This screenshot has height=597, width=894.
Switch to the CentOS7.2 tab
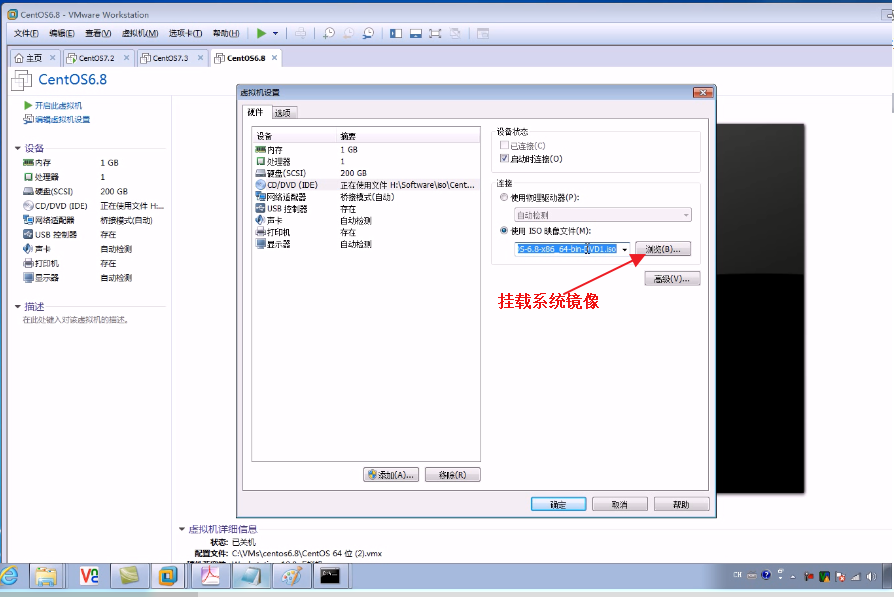point(98,58)
